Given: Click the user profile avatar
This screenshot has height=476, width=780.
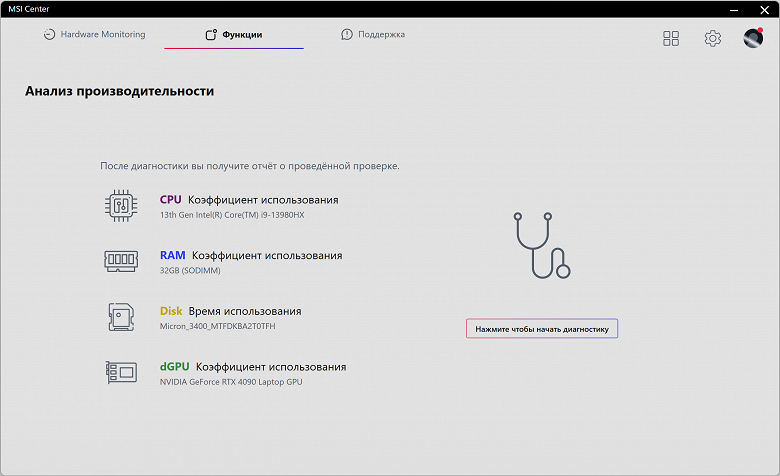Looking at the screenshot, I should pos(753,38).
